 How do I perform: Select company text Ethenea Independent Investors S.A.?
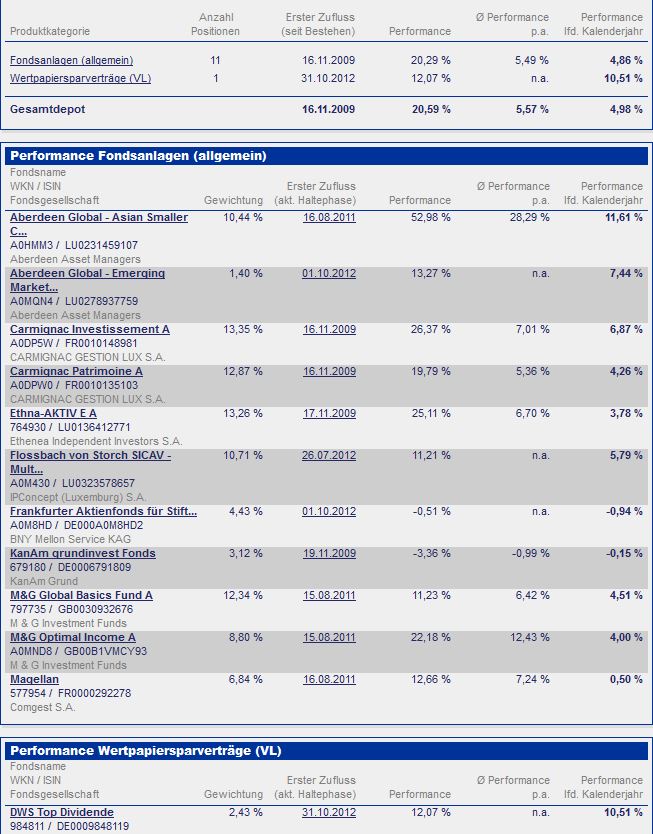pos(96,441)
